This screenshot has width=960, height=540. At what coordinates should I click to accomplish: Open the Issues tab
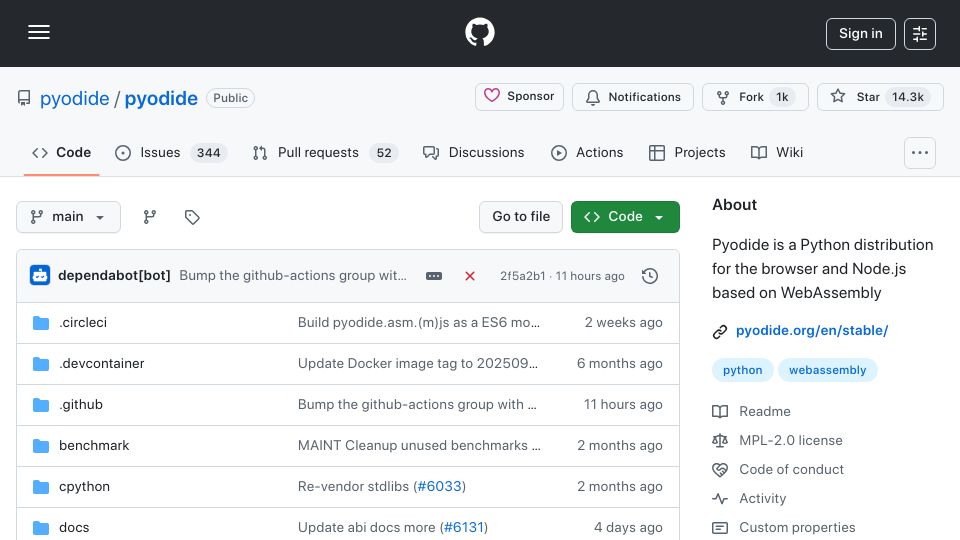tap(171, 152)
